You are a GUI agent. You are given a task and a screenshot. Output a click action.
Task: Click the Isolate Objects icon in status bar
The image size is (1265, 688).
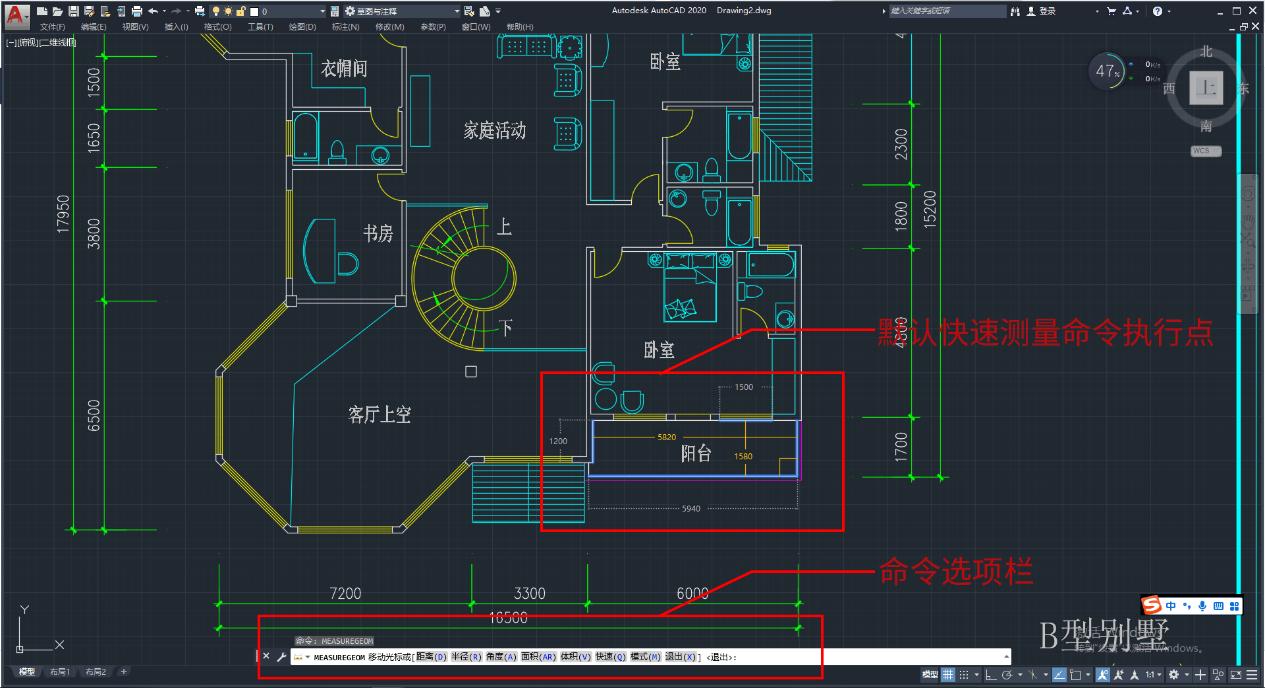coord(1217,673)
